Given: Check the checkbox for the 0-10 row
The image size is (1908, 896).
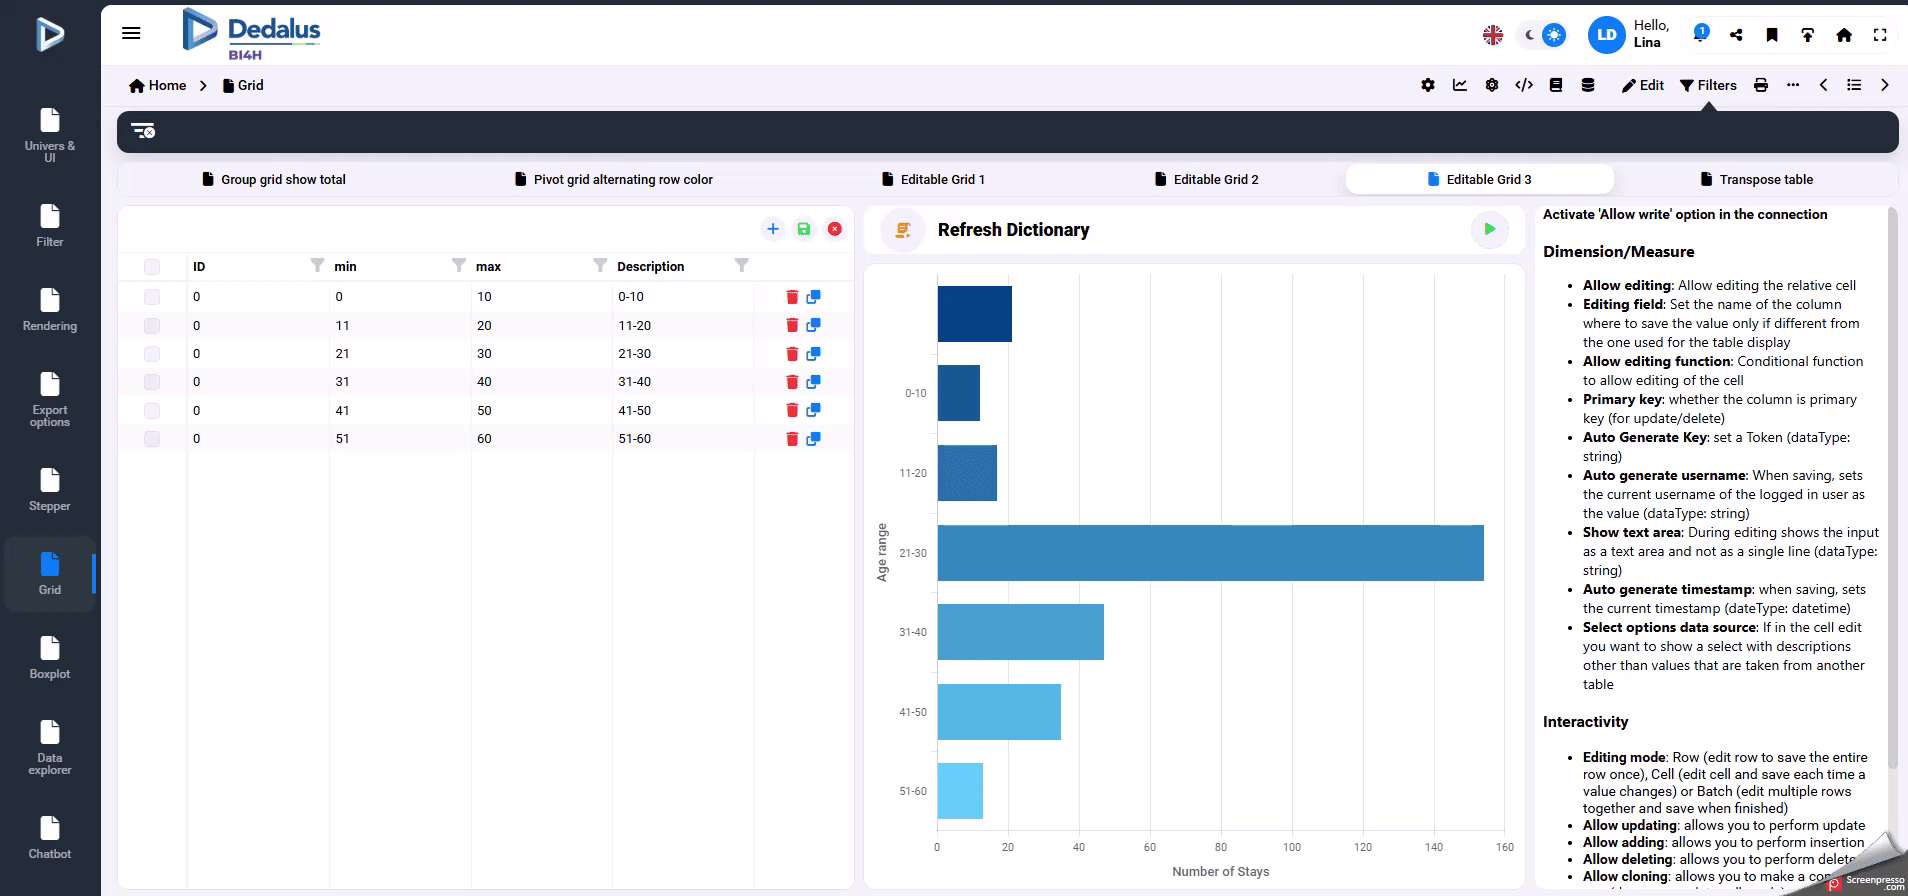Looking at the screenshot, I should tap(152, 297).
